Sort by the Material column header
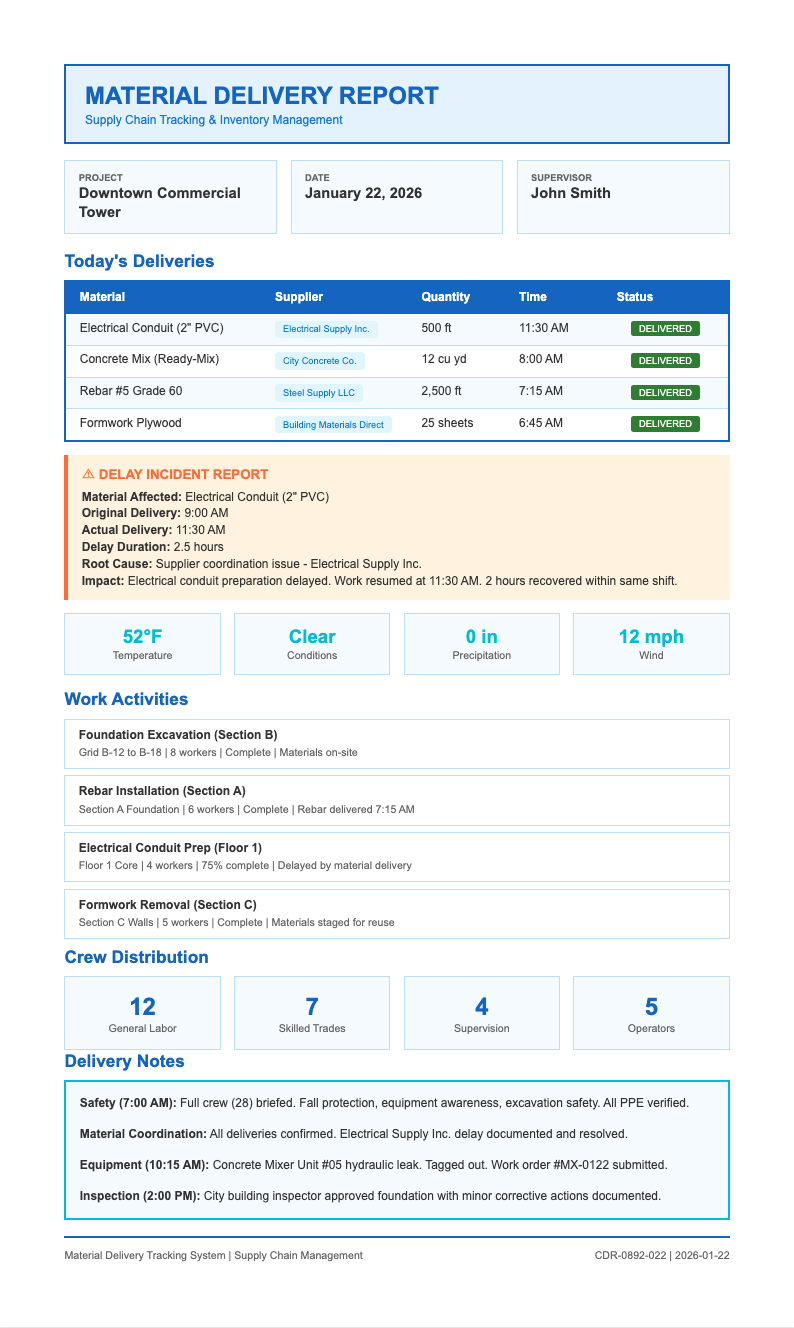This screenshot has width=794, height=1328. click(x=102, y=297)
